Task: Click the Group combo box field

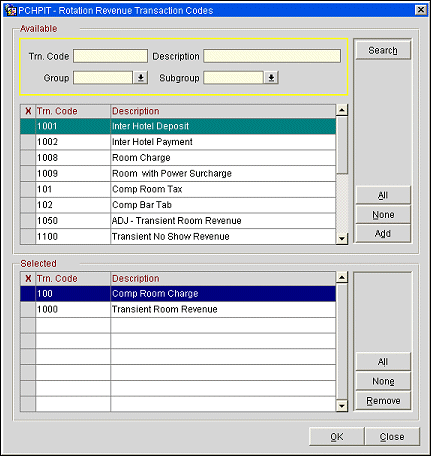Action: 103,78
